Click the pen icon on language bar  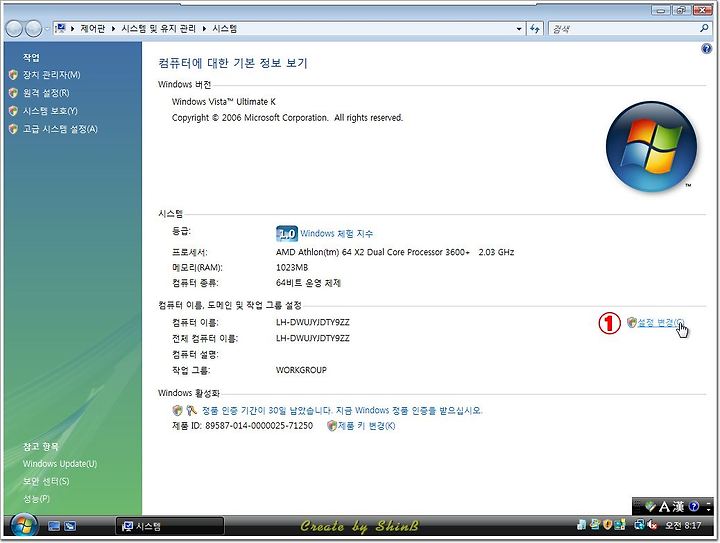tap(650, 507)
